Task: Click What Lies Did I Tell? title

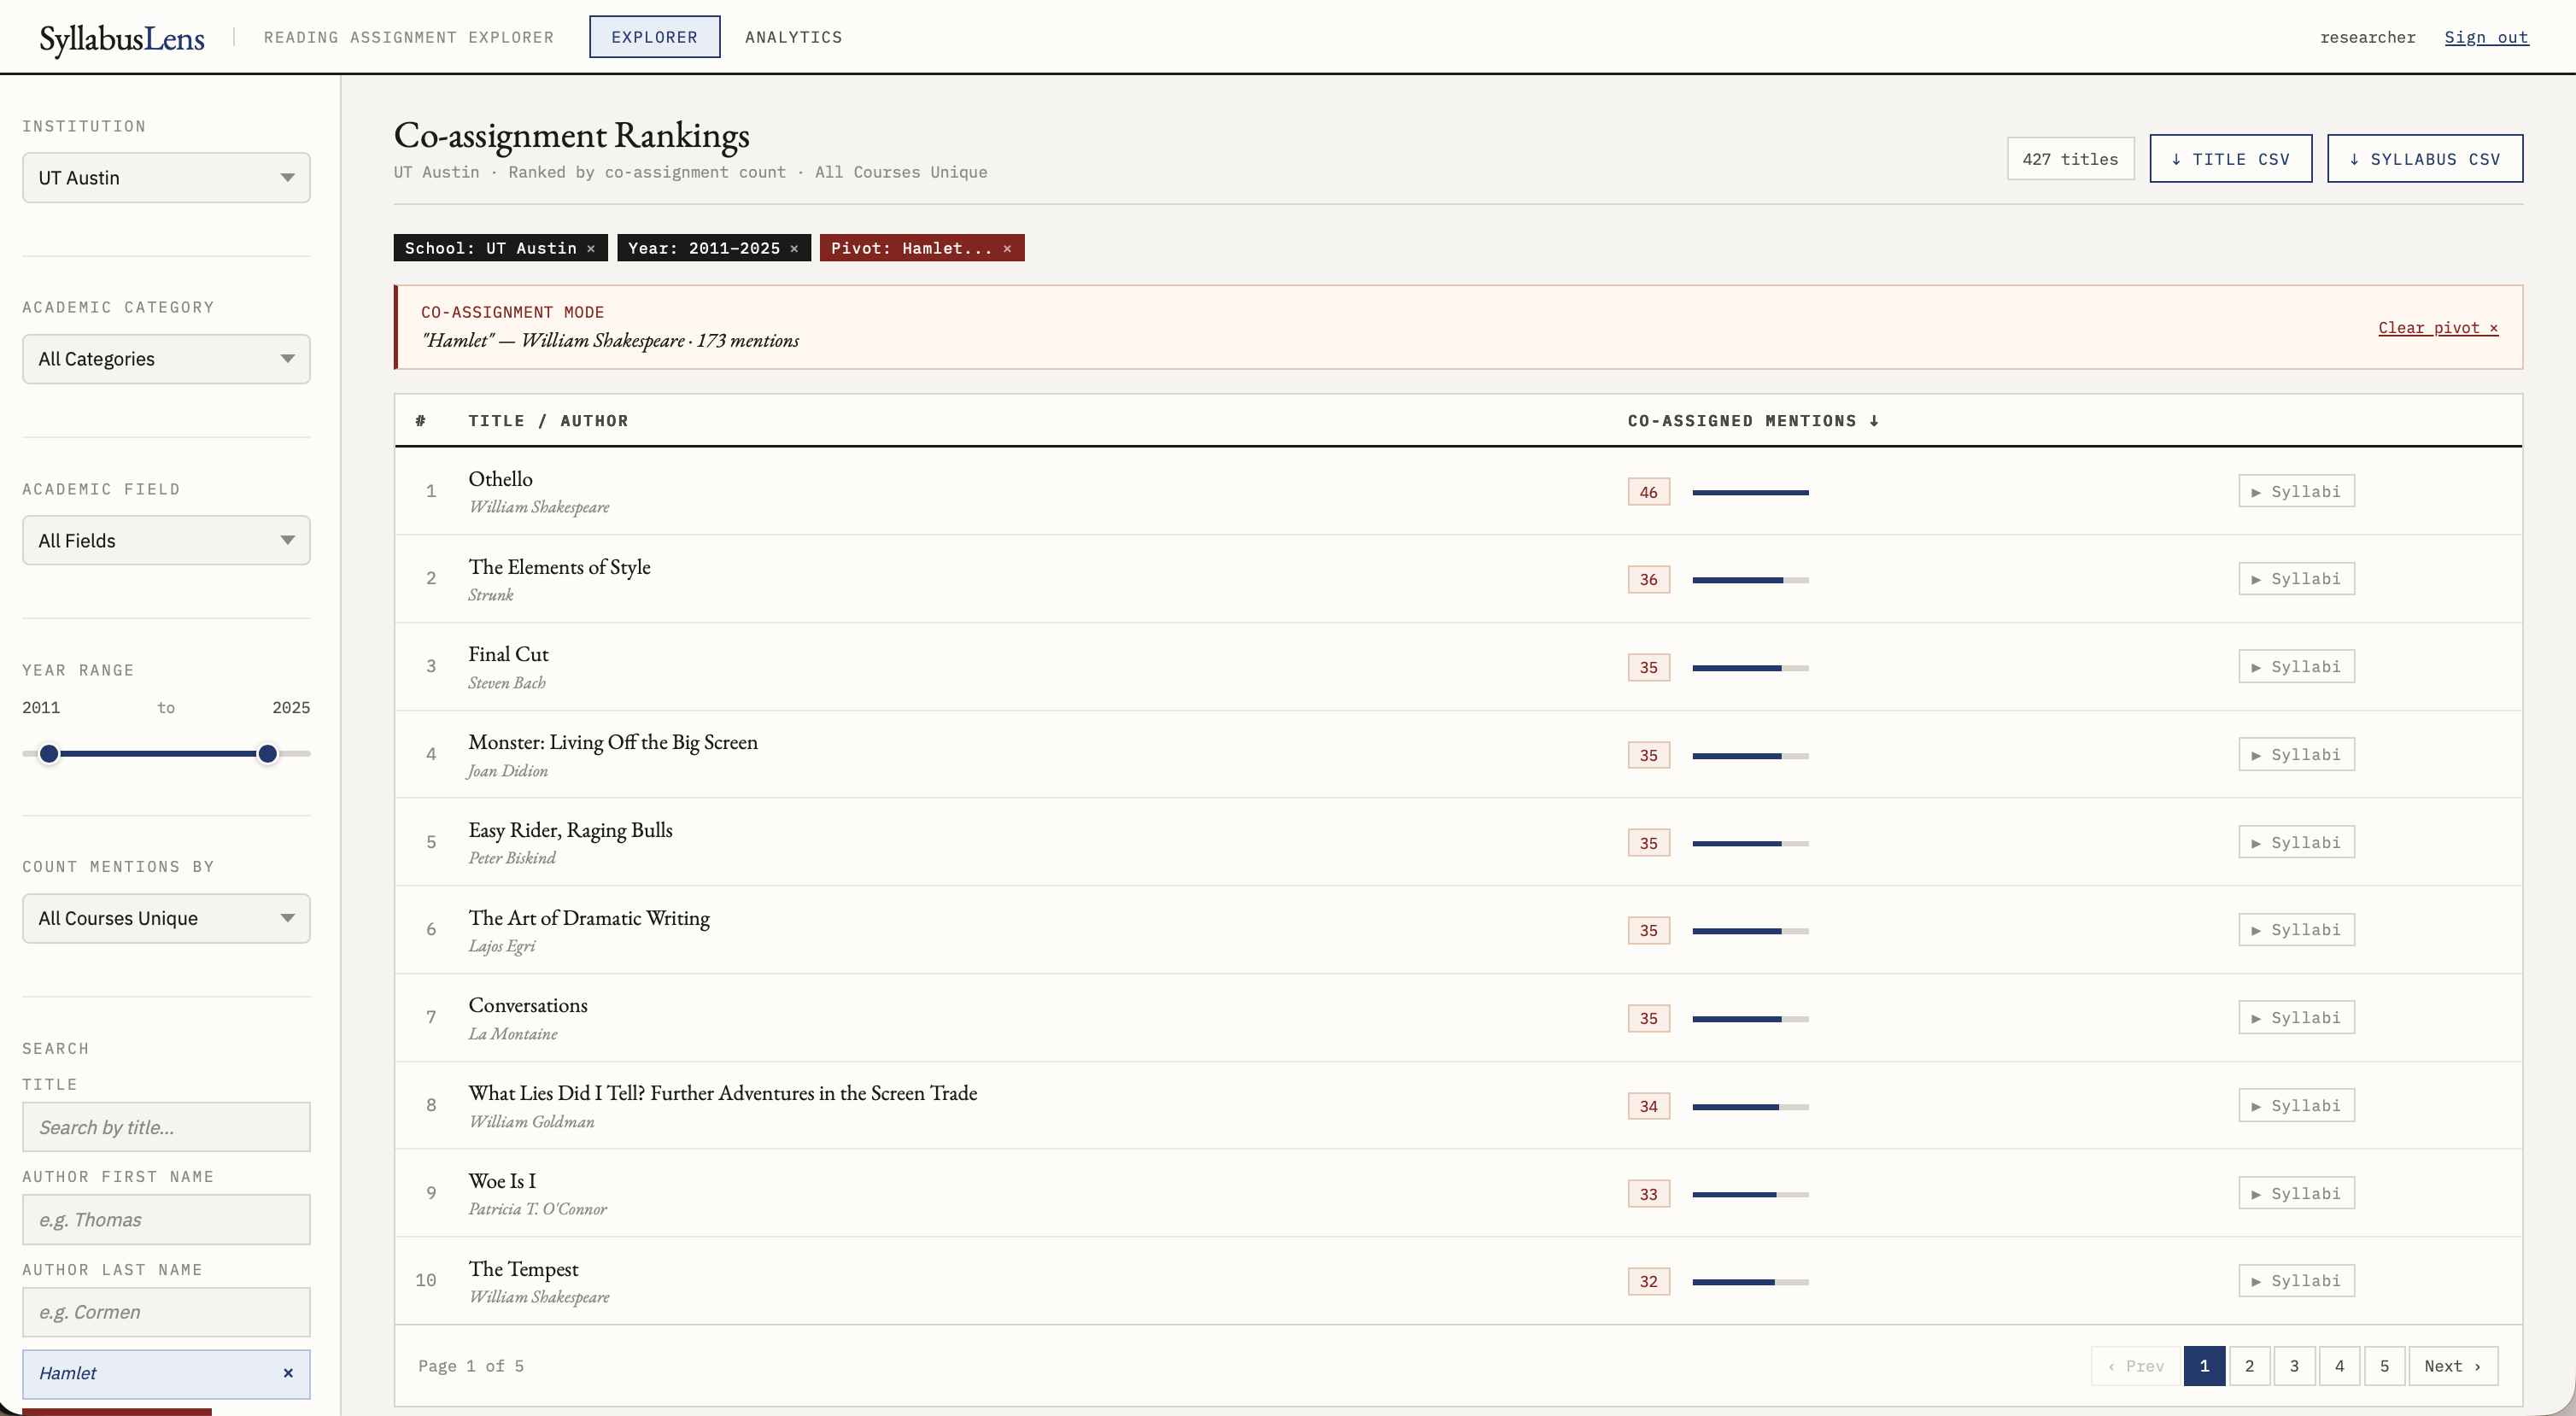Action: pyautogui.click(x=723, y=1093)
